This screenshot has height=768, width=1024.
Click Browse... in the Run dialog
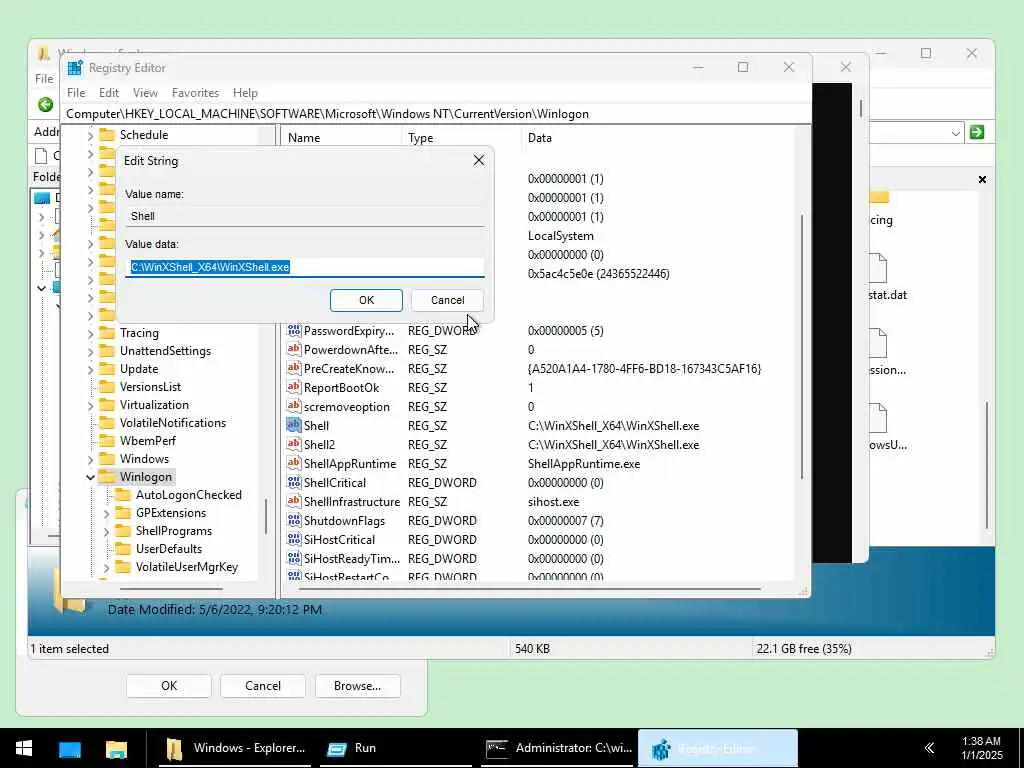pyautogui.click(x=357, y=686)
